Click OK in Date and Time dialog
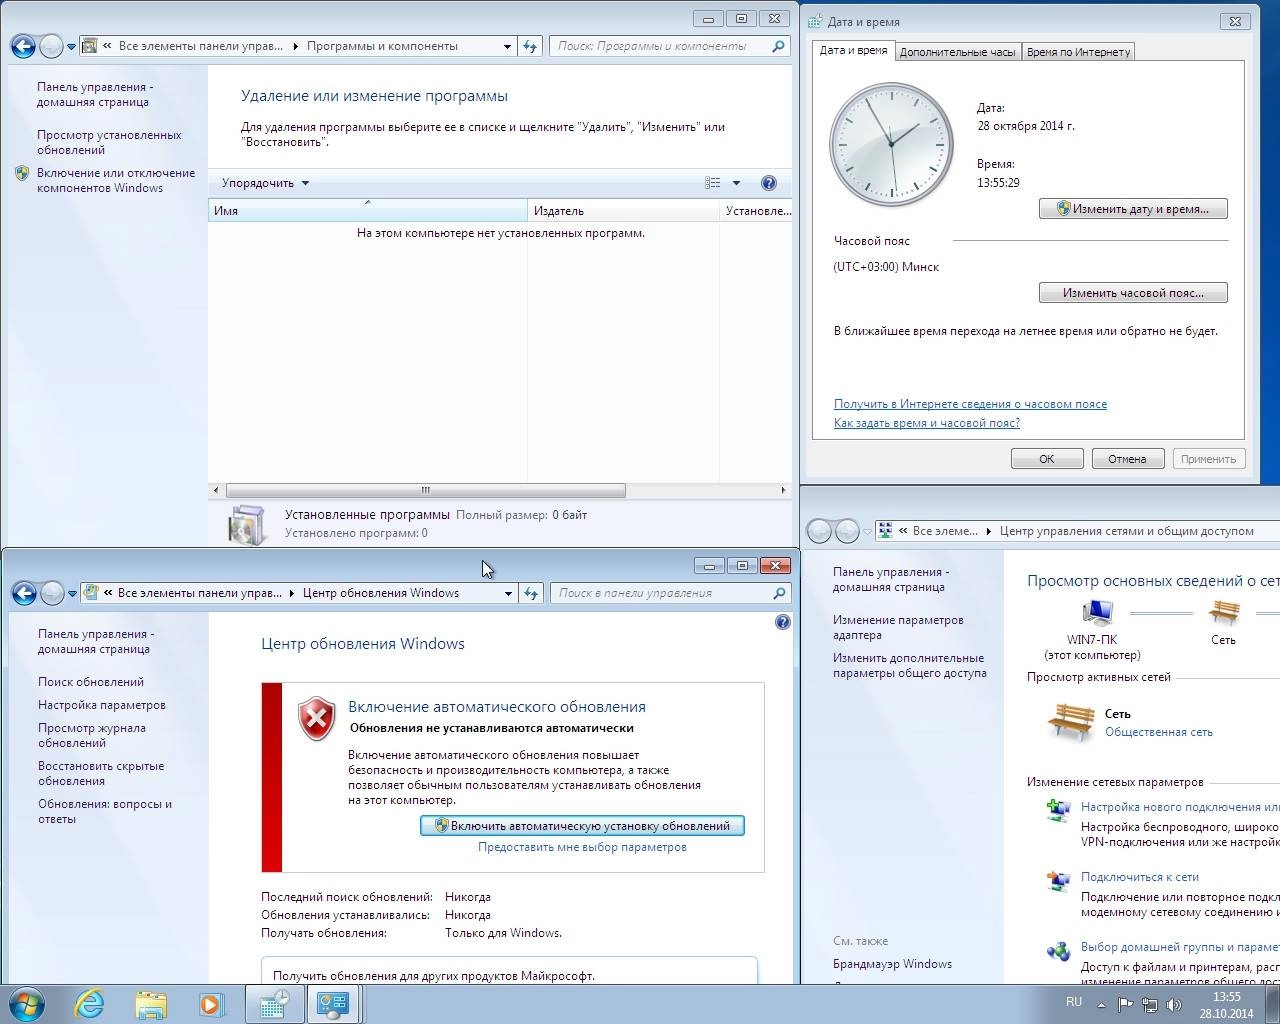This screenshot has height=1024, width=1280. [x=1047, y=459]
